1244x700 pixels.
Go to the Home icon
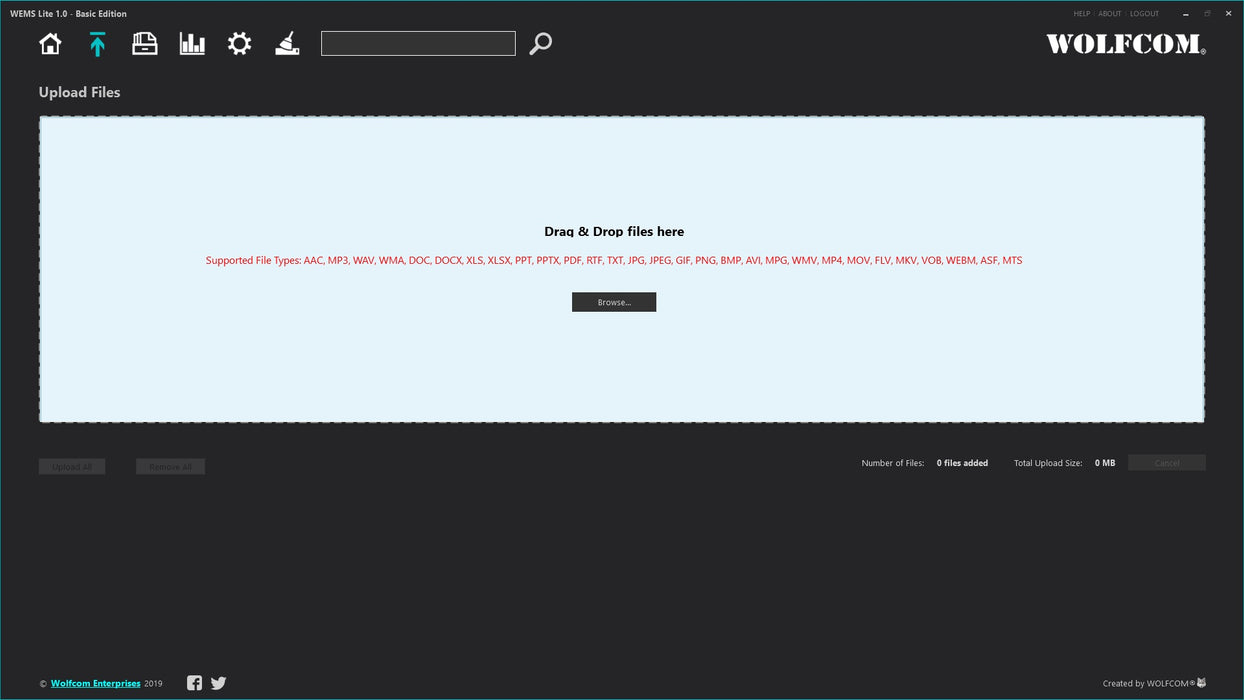[x=50, y=44]
